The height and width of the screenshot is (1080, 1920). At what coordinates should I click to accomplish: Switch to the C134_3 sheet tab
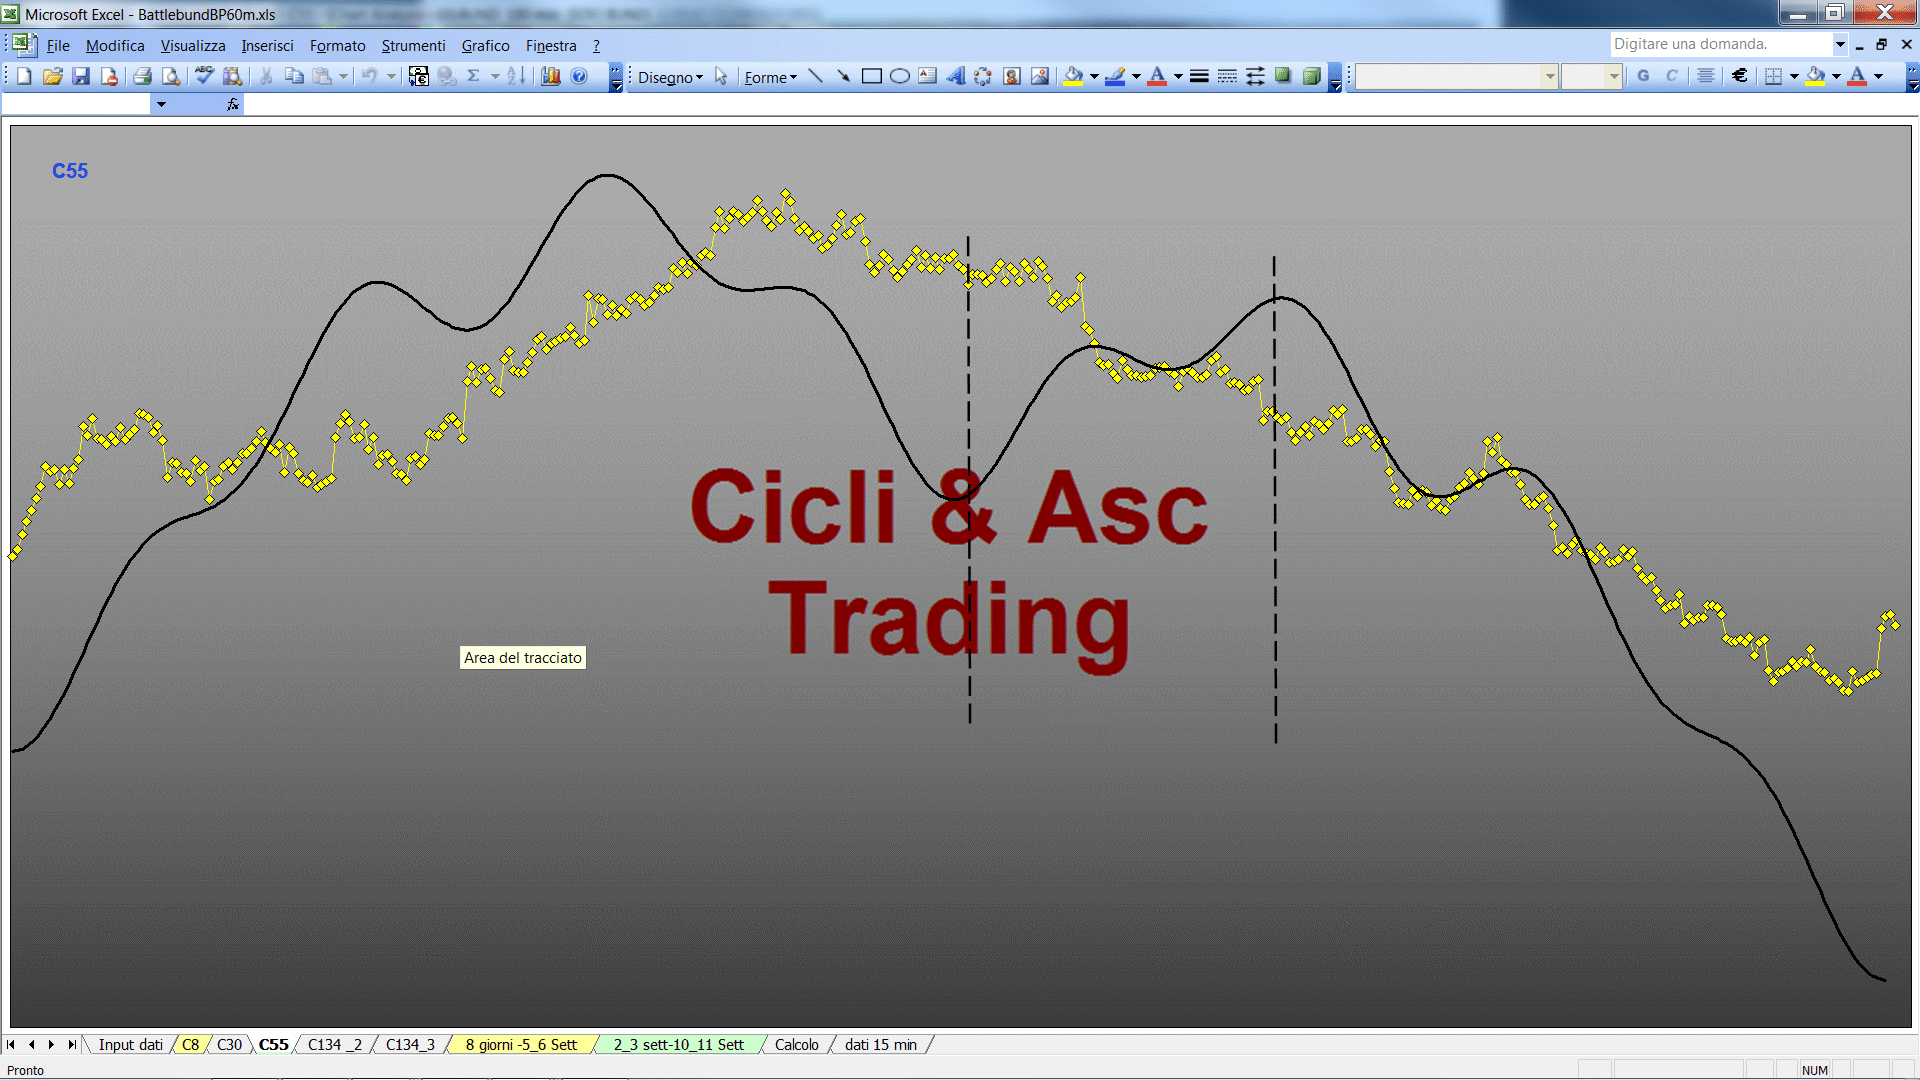point(410,1045)
